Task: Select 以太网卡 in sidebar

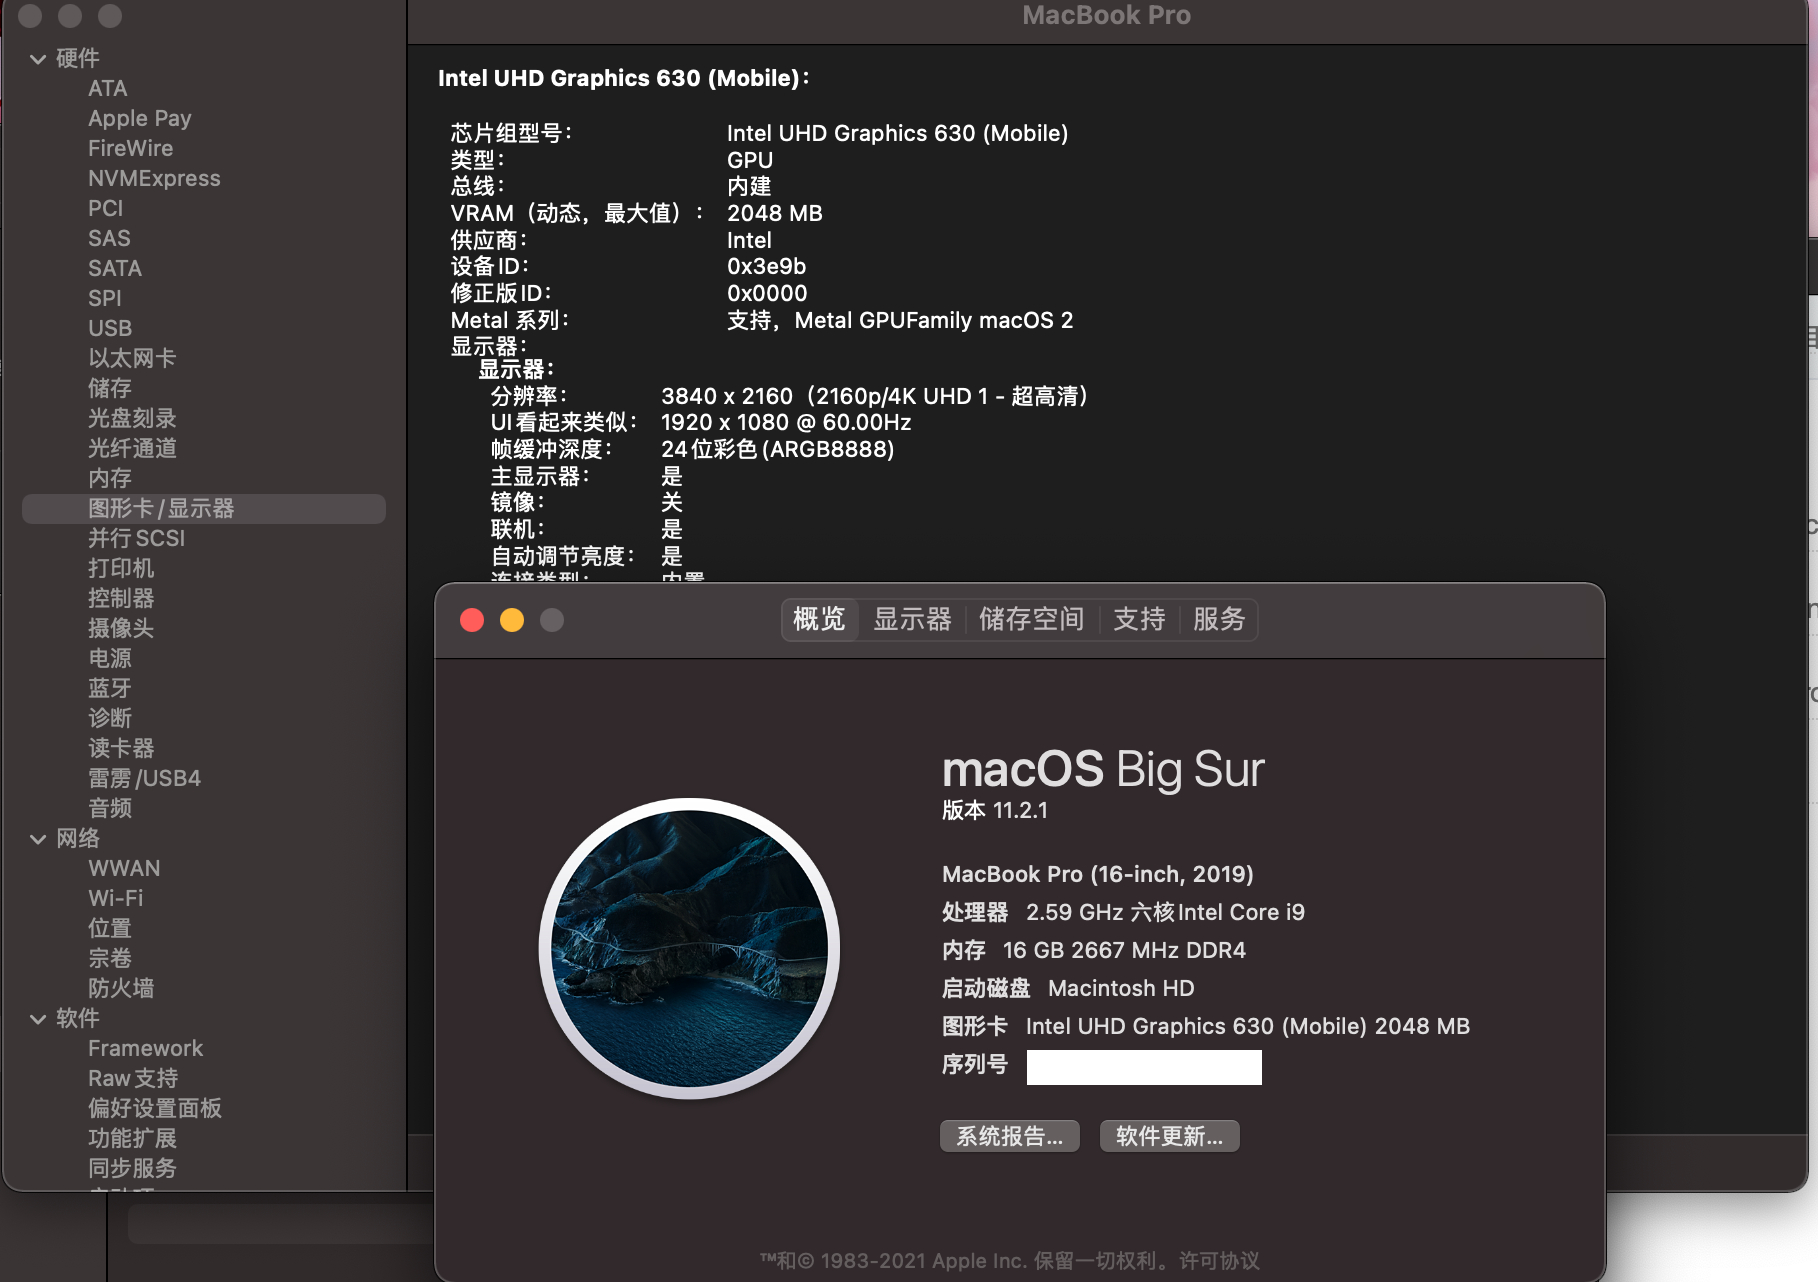Action: click(131, 358)
